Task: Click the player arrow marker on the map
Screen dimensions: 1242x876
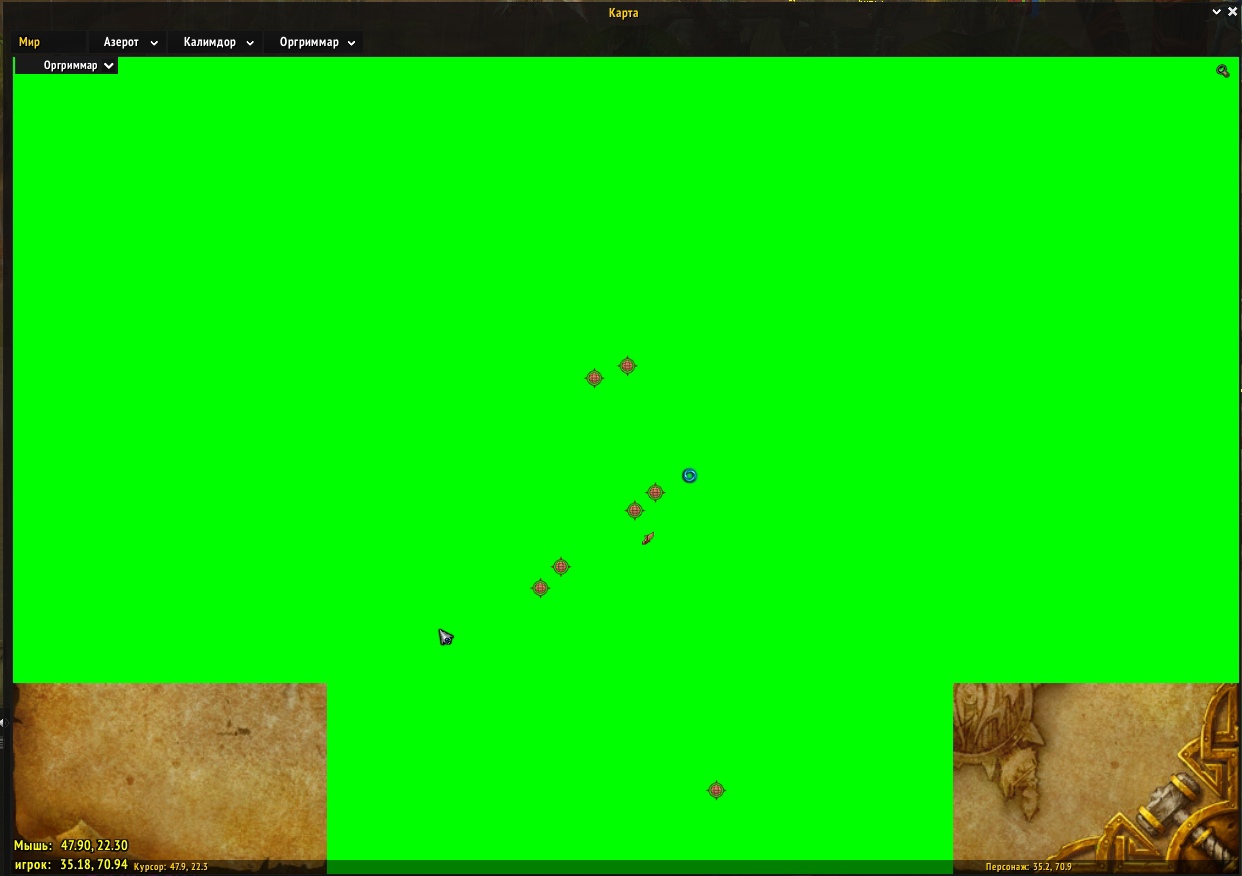Action: point(647,539)
